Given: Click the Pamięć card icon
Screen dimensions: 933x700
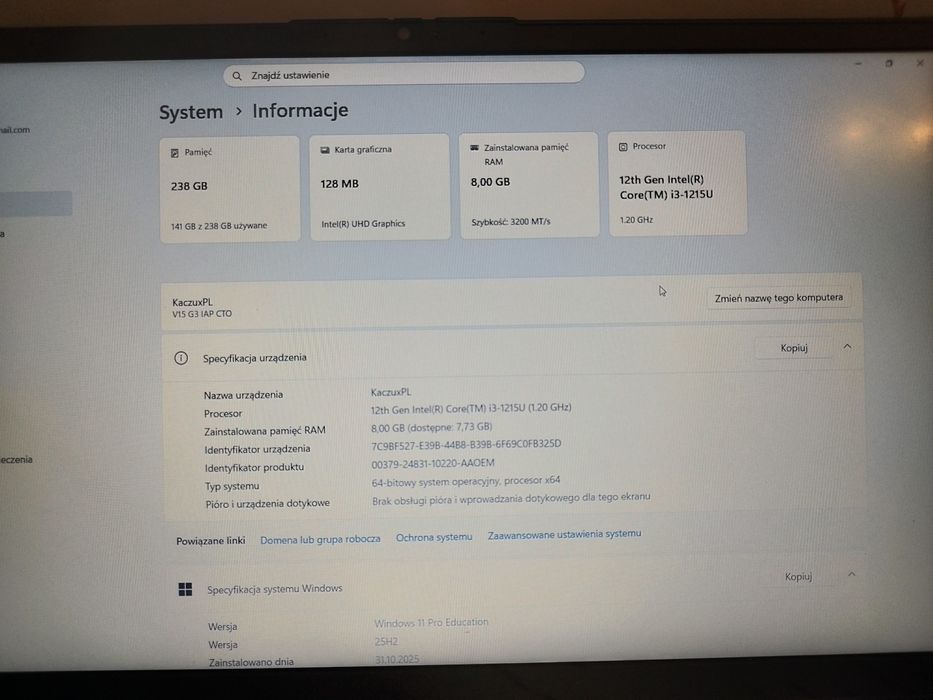Looking at the screenshot, I should (175, 153).
